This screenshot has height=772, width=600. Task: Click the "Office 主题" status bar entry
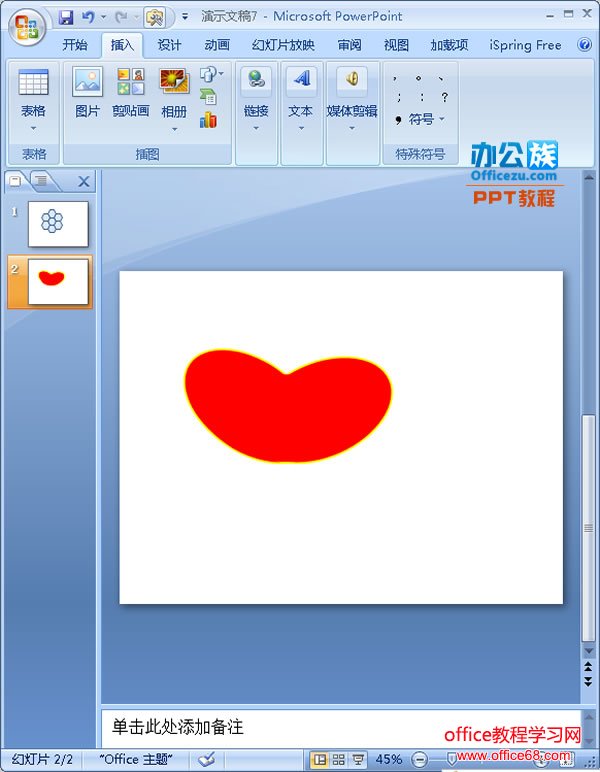(136, 759)
